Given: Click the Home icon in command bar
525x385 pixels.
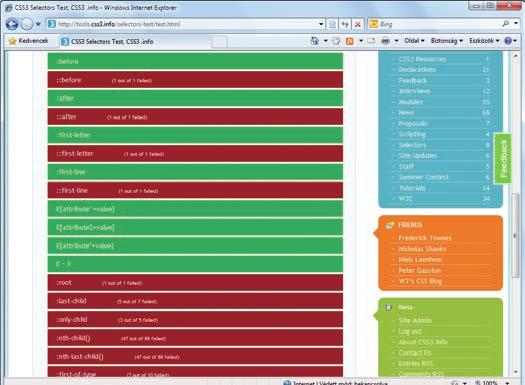Looking at the screenshot, I should coord(315,41).
